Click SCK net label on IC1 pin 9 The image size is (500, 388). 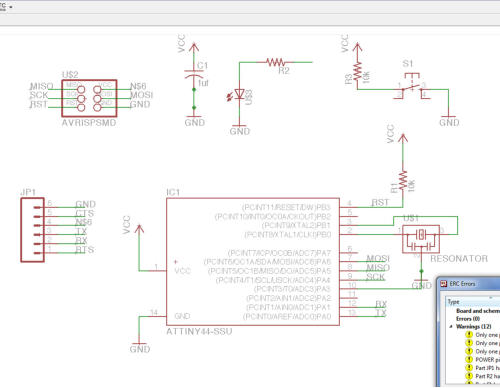click(x=375, y=277)
